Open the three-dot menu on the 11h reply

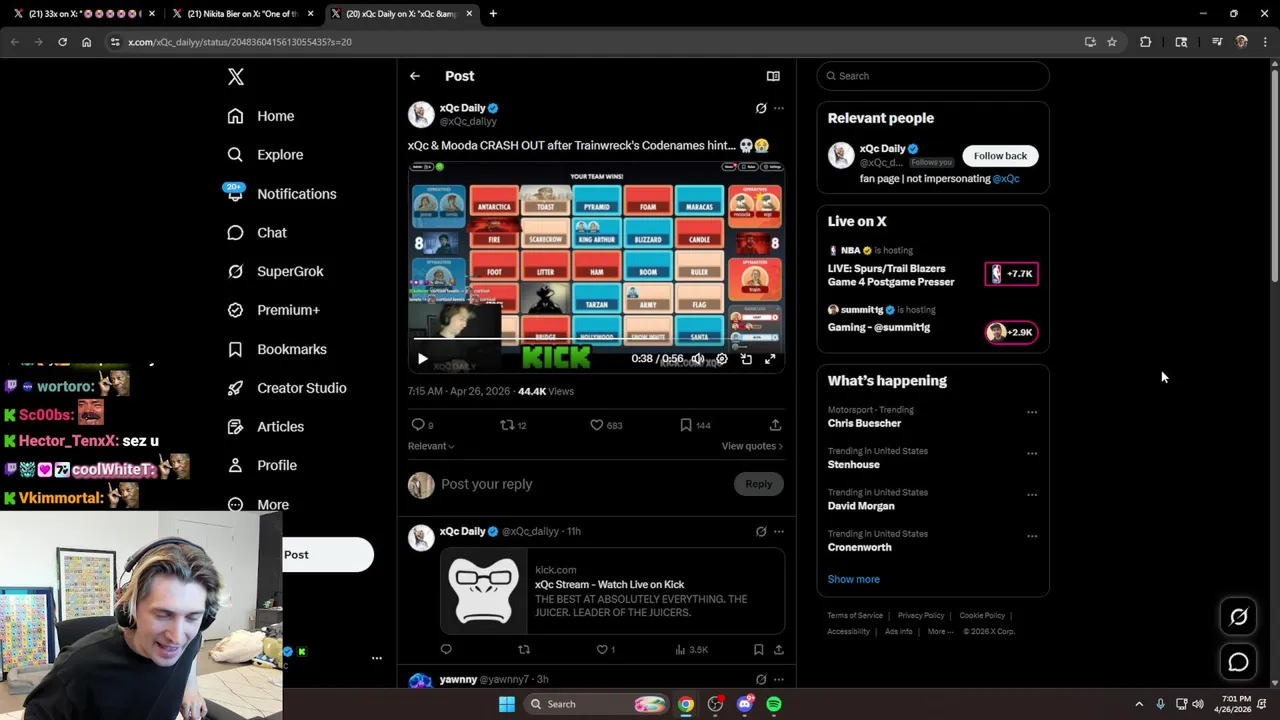[x=779, y=532]
